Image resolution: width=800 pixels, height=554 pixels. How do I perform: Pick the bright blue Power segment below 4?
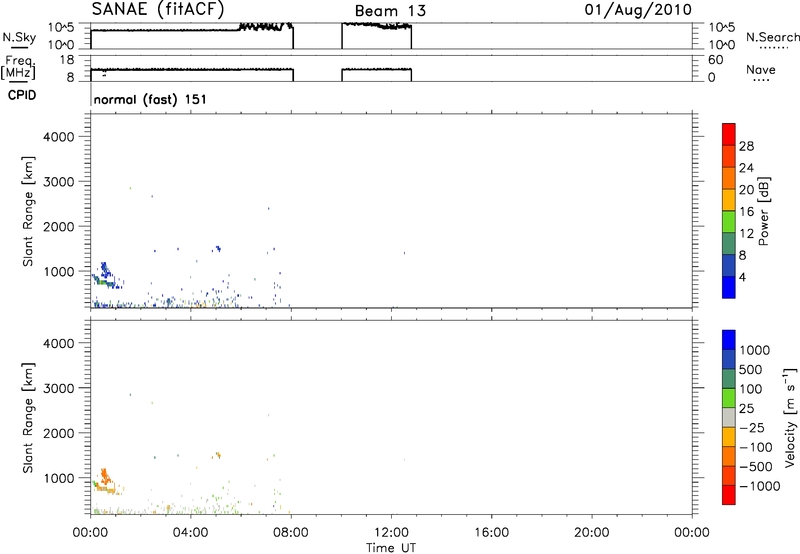729,287
